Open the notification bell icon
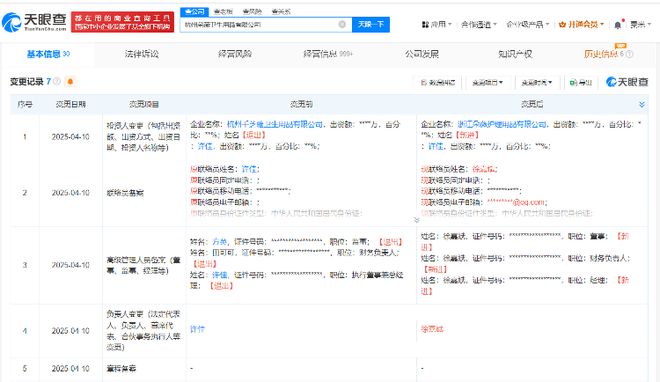The height and width of the screenshot is (382, 660). 617,25
